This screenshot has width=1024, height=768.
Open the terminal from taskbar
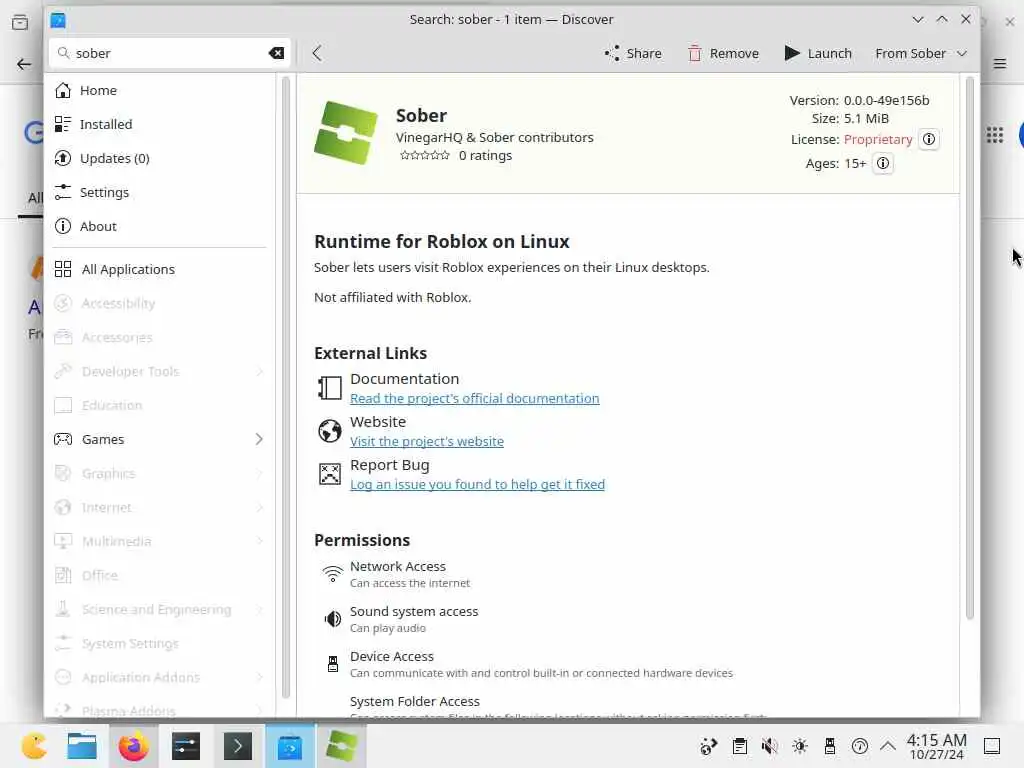click(x=238, y=746)
